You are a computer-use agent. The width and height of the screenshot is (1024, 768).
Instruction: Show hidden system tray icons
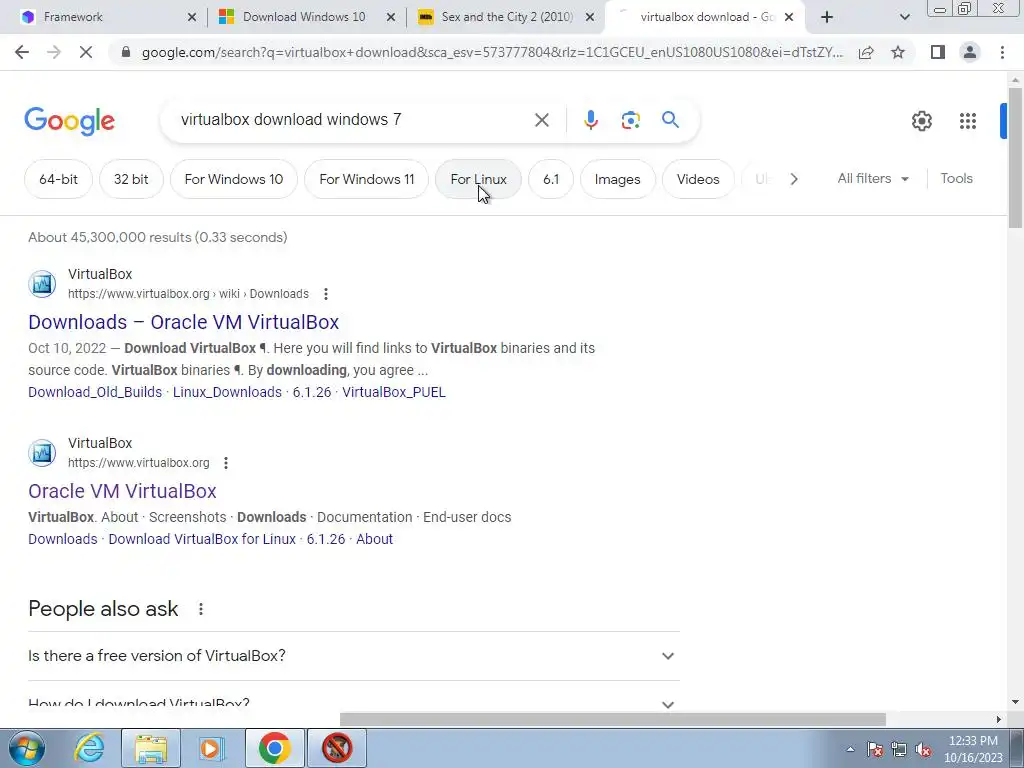tap(850, 750)
